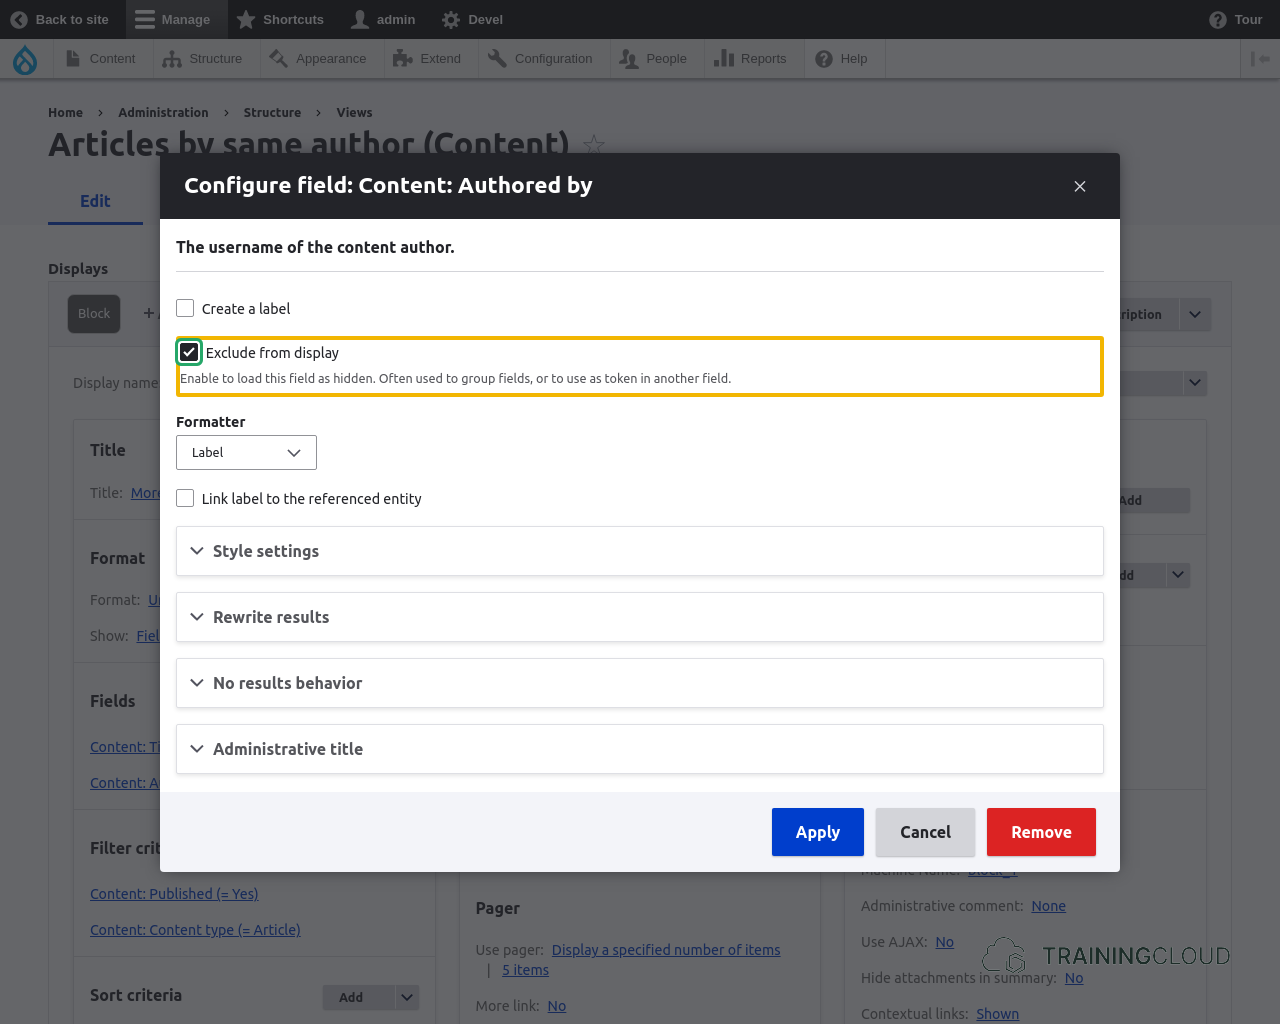Click the Structure hierarchy icon
Image resolution: width=1280 pixels, height=1024 pixels.
click(172, 59)
